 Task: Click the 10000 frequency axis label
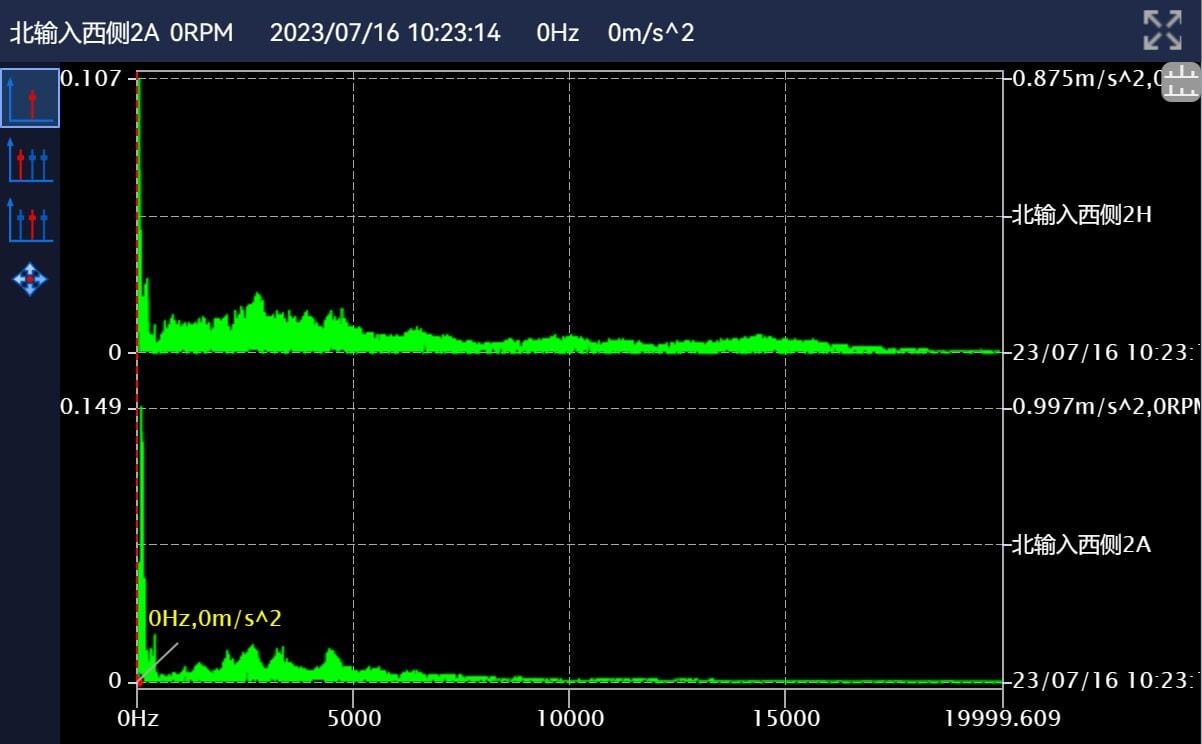[x=568, y=718]
